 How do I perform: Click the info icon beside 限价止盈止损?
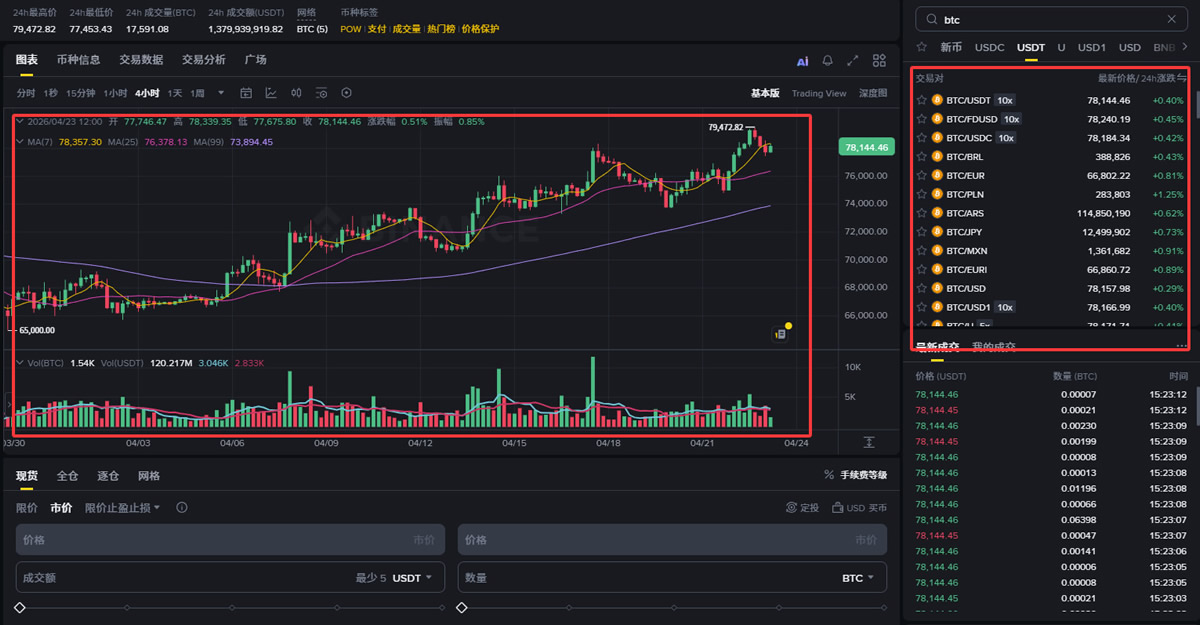coord(181,508)
